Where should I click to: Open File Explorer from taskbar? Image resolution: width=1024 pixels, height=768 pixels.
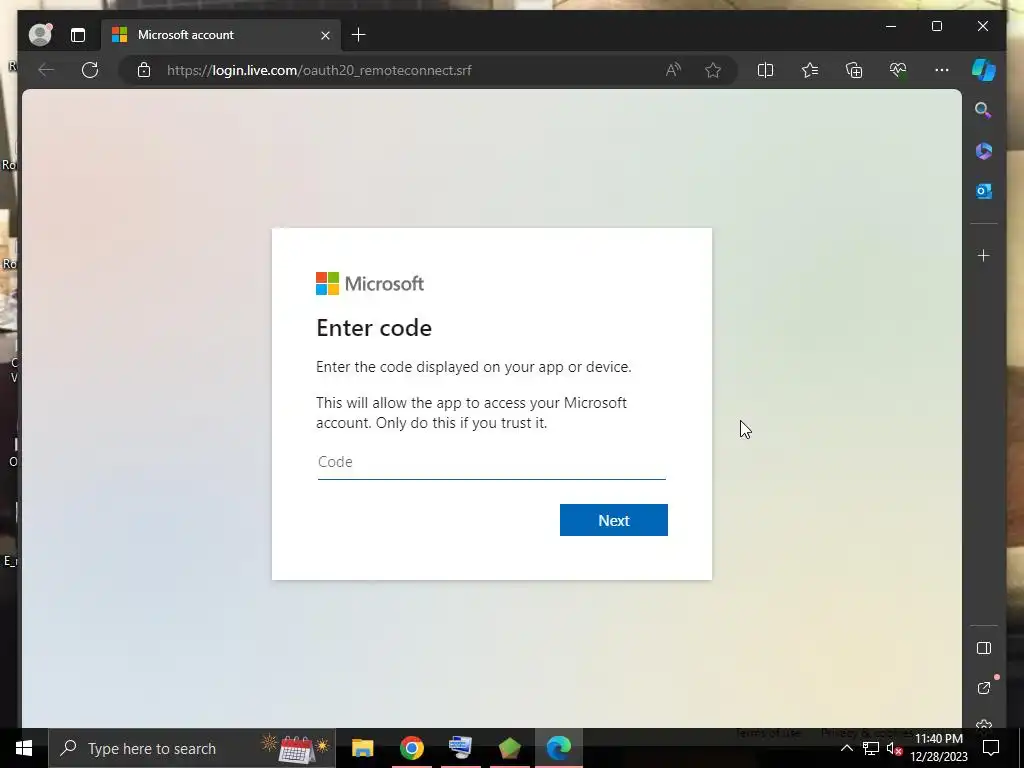click(362, 748)
